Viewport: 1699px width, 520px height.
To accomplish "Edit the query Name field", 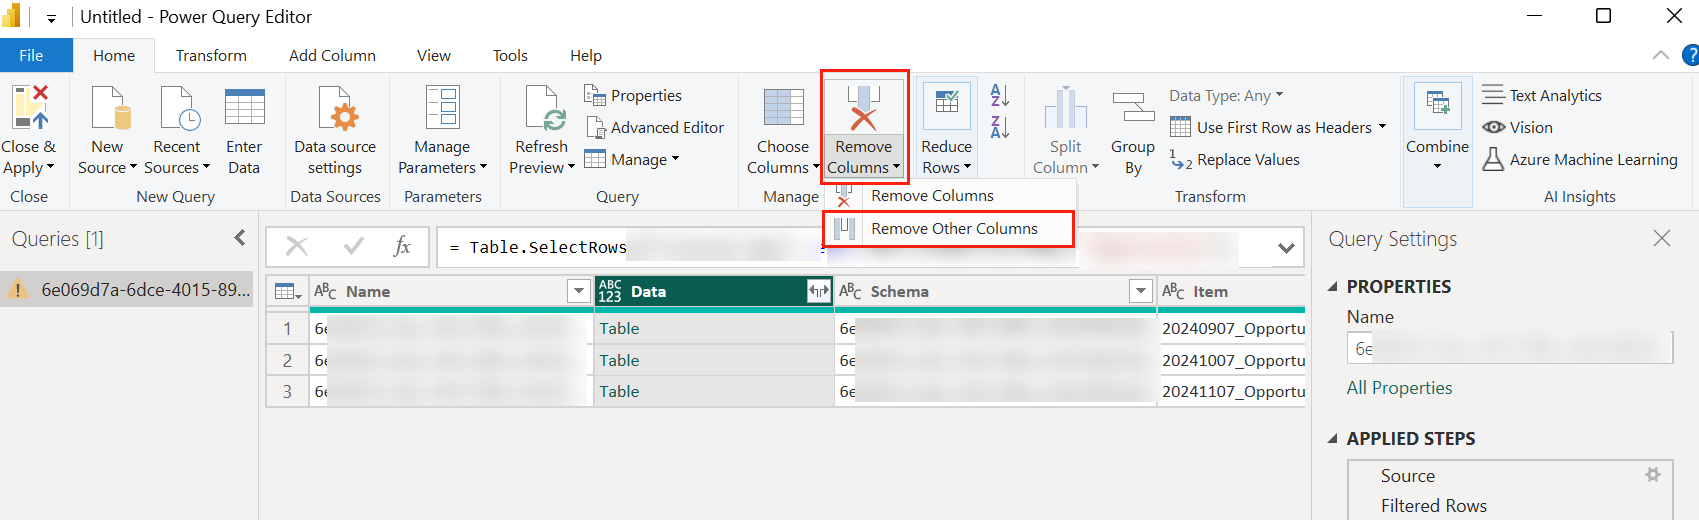I will pyautogui.click(x=1510, y=348).
